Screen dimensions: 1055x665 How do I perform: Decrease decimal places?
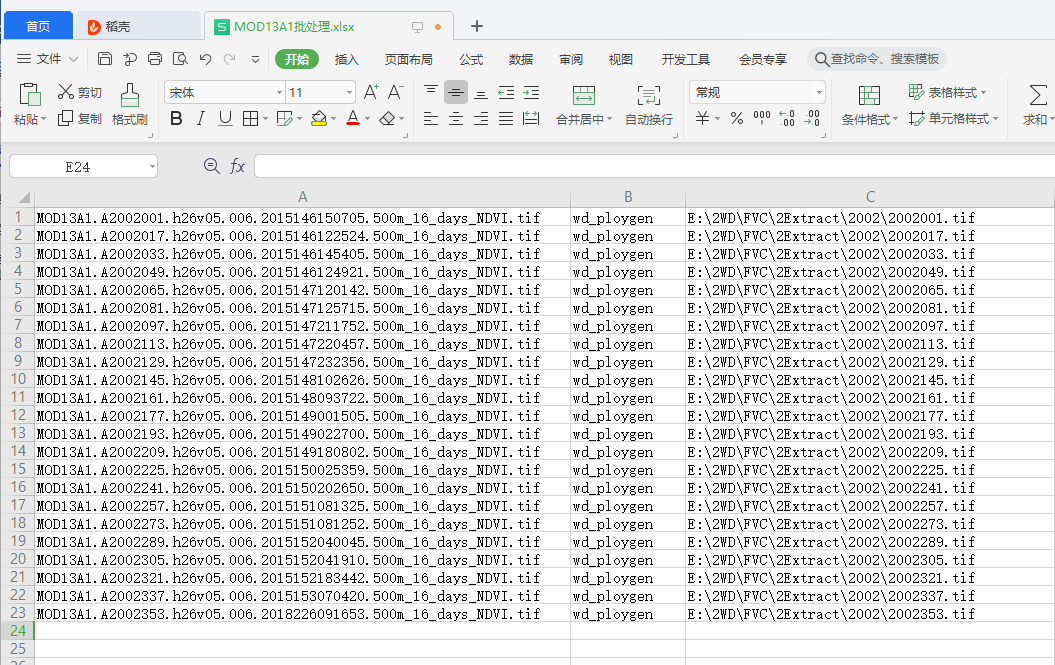pyautogui.click(x=812, y=118)
